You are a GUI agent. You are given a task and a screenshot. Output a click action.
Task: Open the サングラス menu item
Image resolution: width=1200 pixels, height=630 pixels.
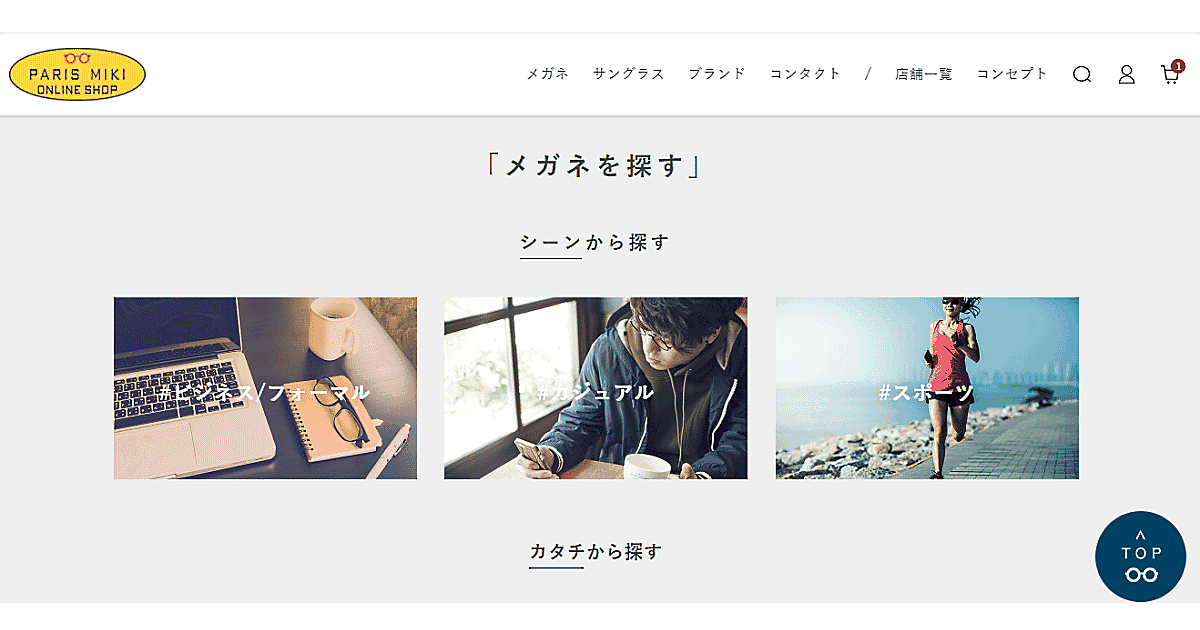coord(628,74)
